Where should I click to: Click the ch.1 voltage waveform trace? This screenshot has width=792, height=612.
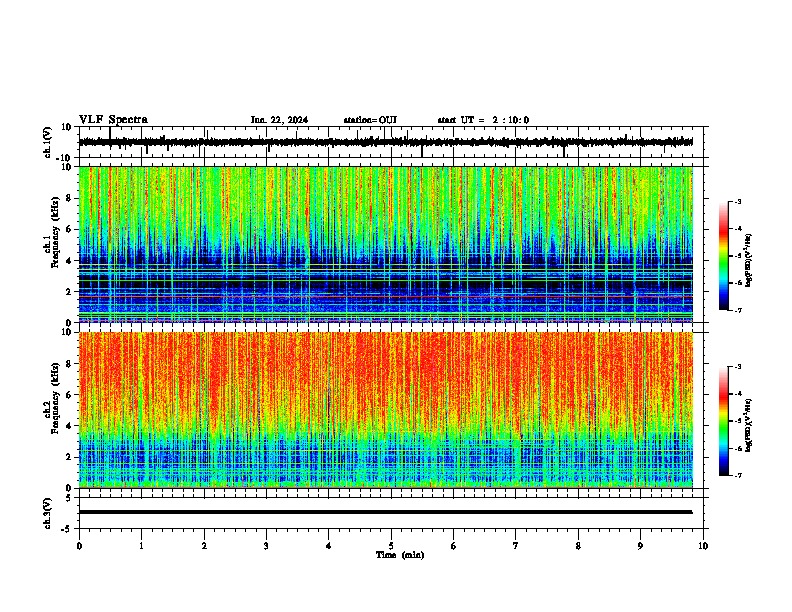[385, 142]
